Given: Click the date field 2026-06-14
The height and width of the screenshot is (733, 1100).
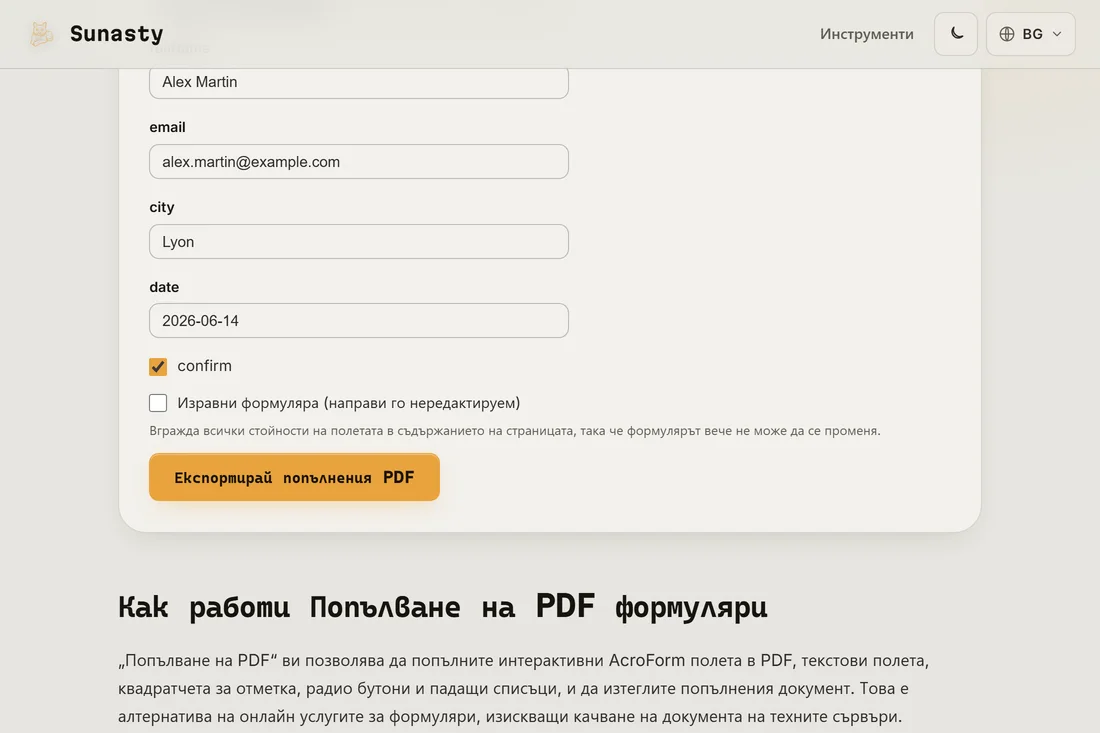Looking at the screenshot, I should (x=358, y=321).
